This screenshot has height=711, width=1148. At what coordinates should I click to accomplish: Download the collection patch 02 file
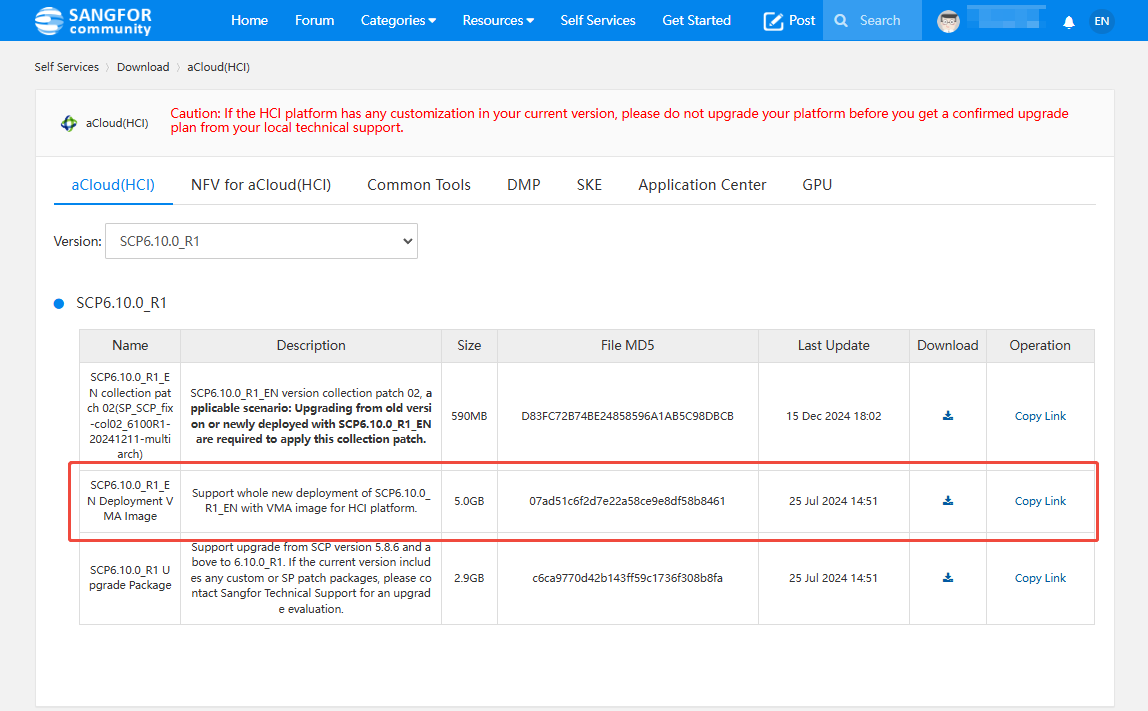947,416
